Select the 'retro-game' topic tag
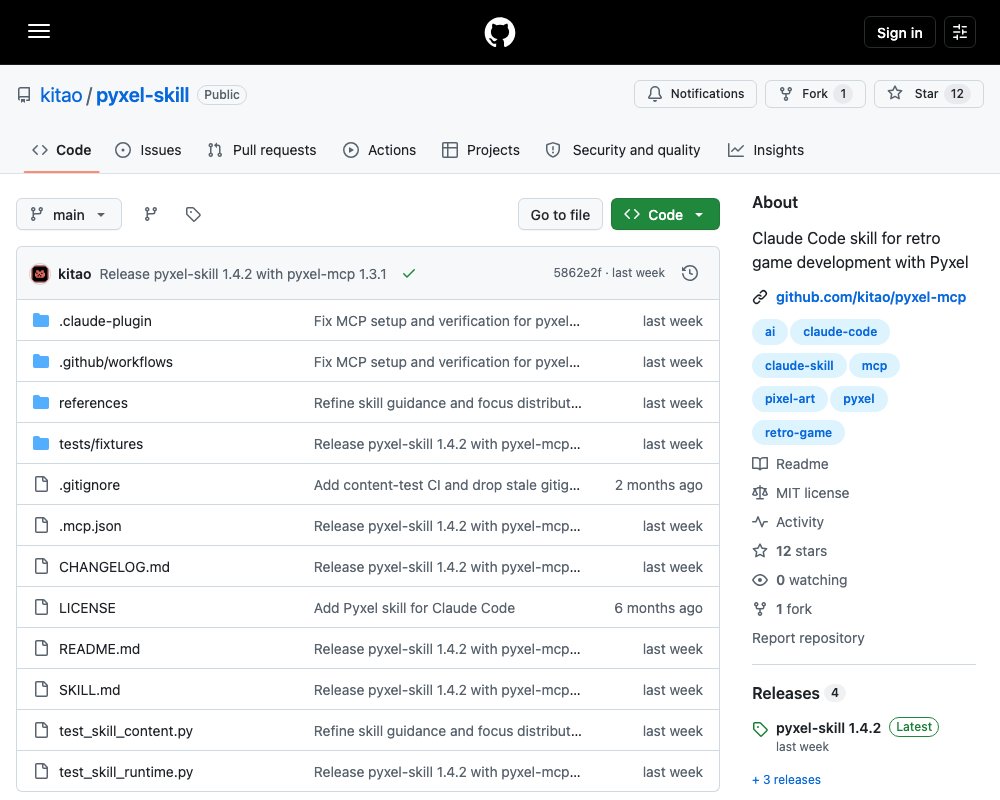The image size is (1000, 800). point(798,433)
